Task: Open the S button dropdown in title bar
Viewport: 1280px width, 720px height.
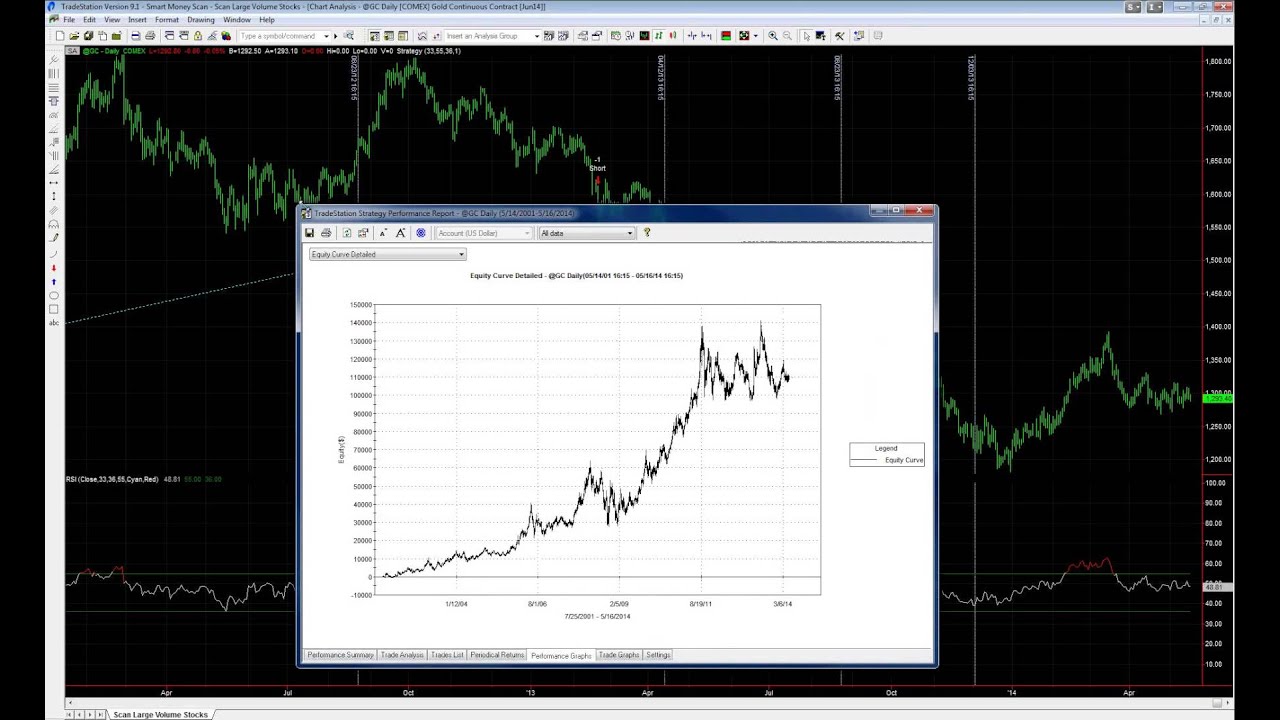Action: [1133, 7]
